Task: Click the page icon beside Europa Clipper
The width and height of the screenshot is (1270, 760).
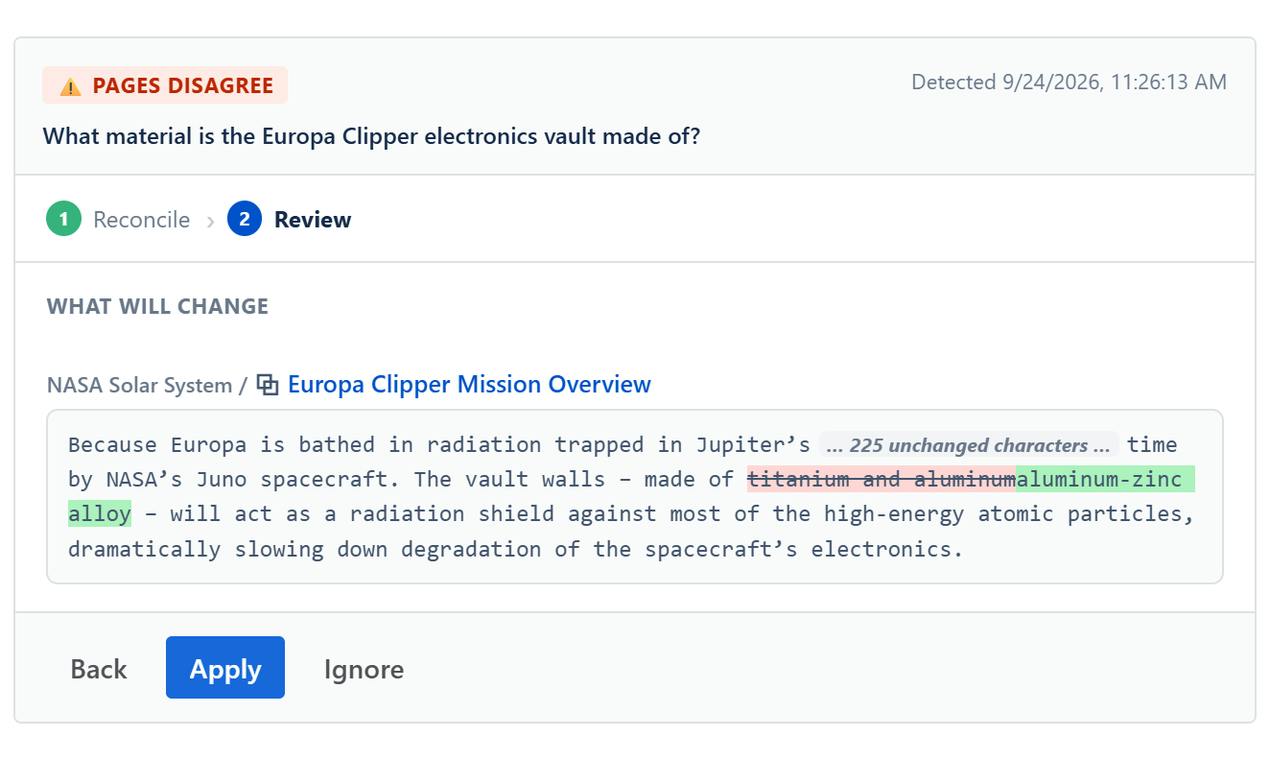Action: pyautogui.click(x=267, y=384)
